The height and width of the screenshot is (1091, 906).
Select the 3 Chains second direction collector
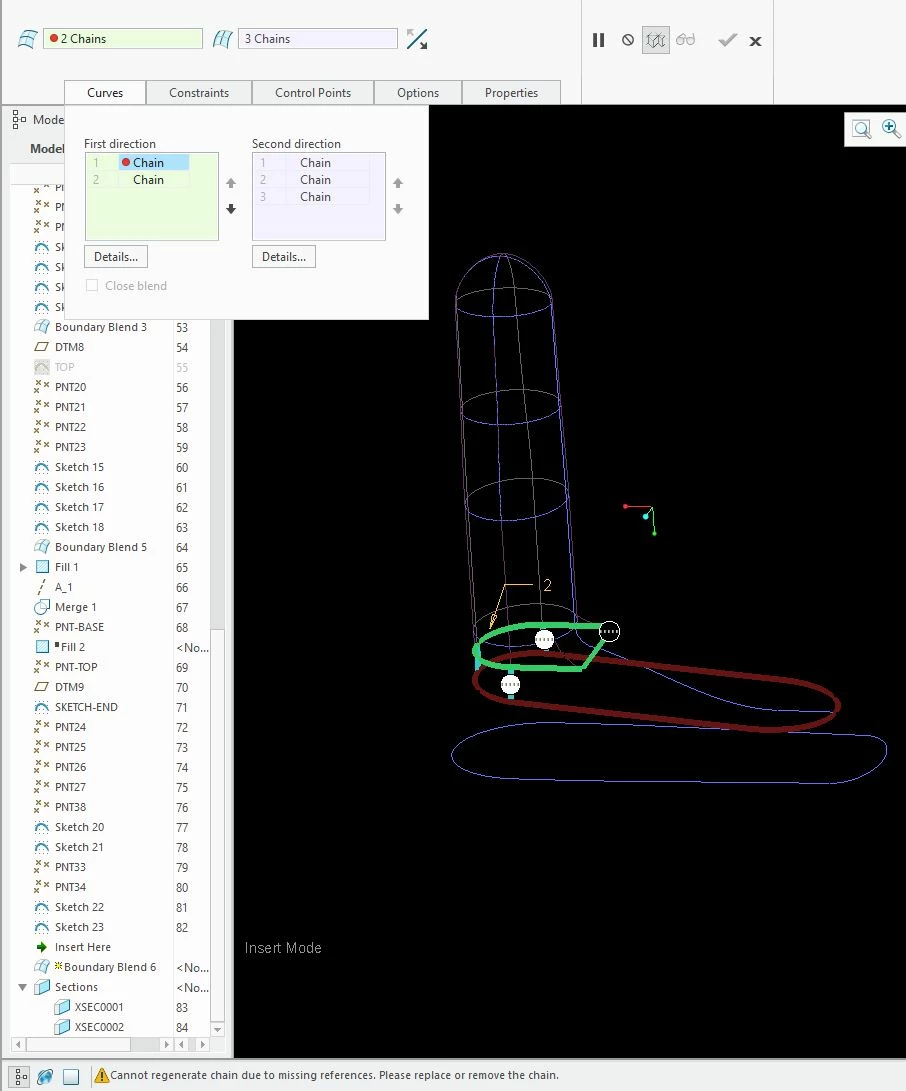[318, 39]
